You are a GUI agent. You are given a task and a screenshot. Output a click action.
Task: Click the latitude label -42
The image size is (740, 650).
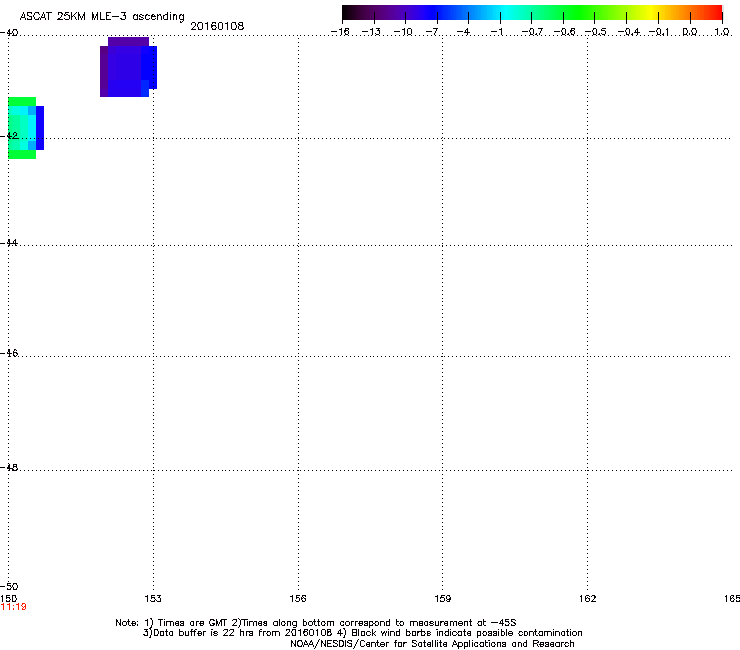pyautogui.click(x=9, y=135)
